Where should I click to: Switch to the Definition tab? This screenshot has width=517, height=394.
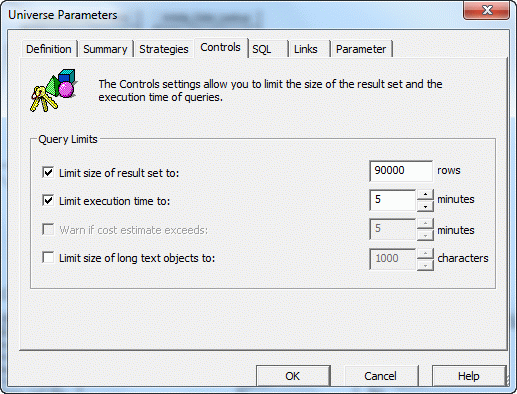tap(49, 49)
